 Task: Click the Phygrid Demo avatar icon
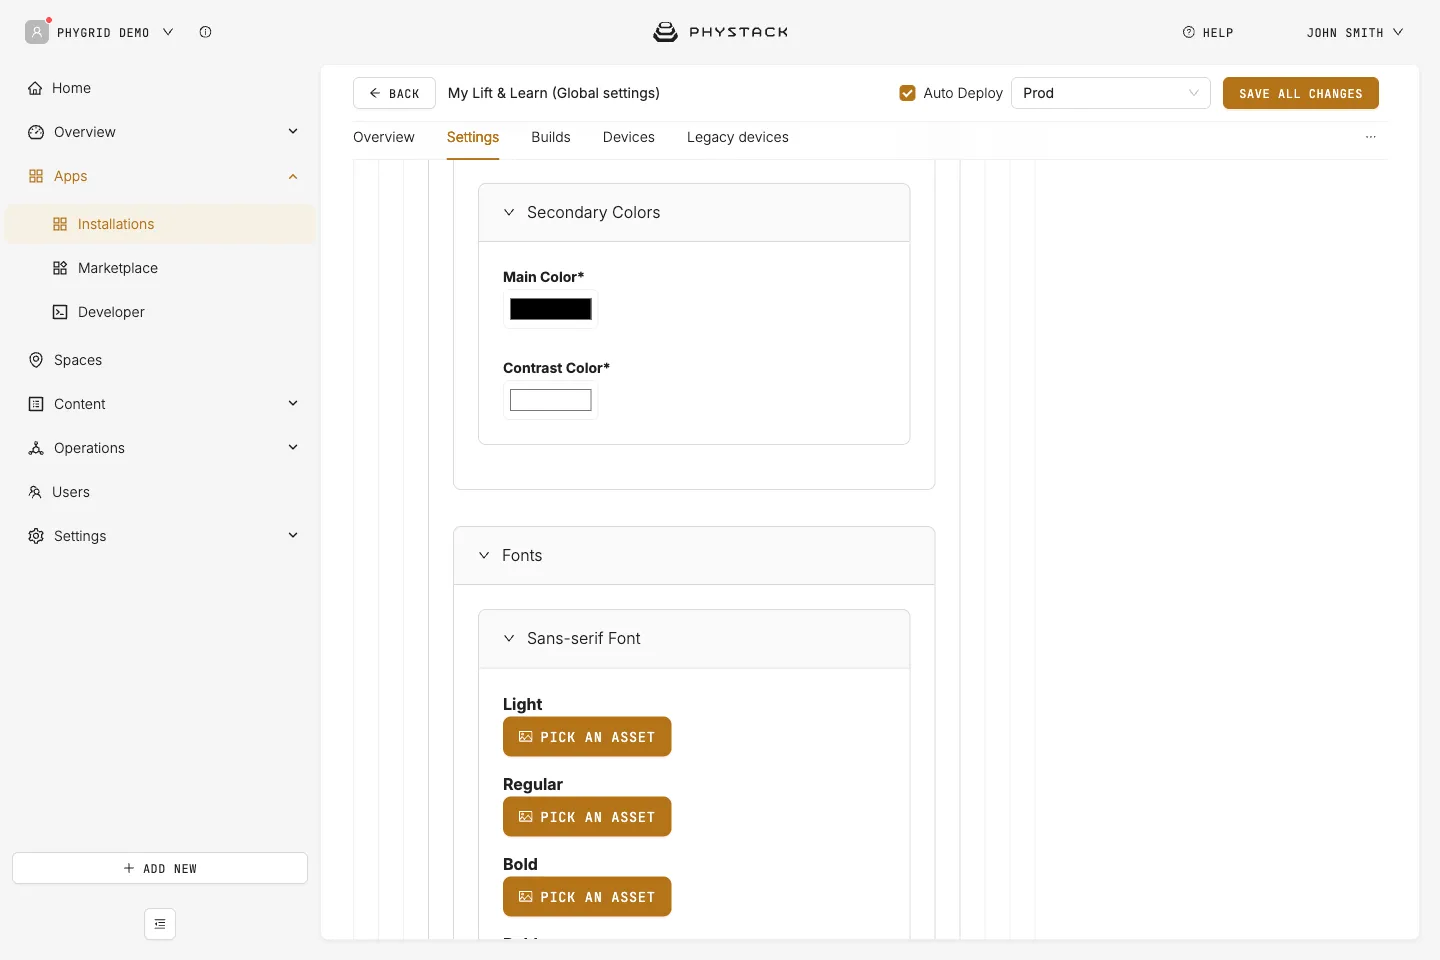click(37, 32)
